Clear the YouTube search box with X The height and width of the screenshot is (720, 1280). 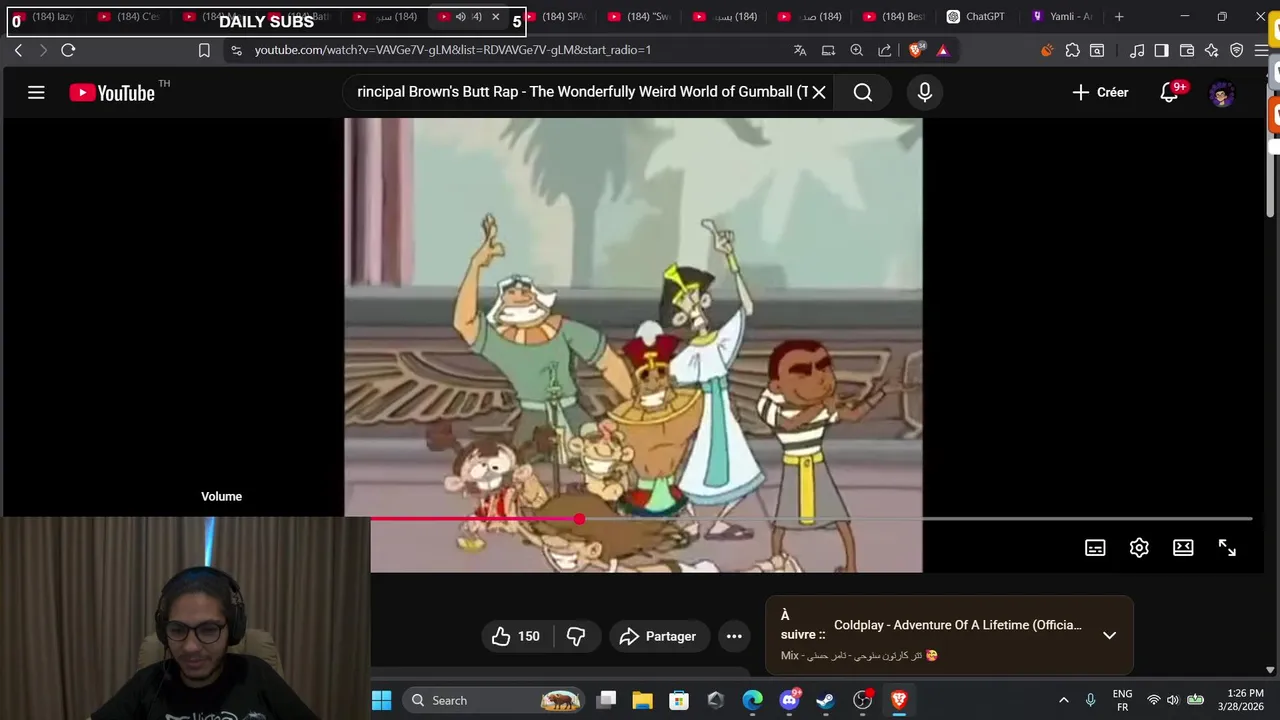tap(818, 92)
